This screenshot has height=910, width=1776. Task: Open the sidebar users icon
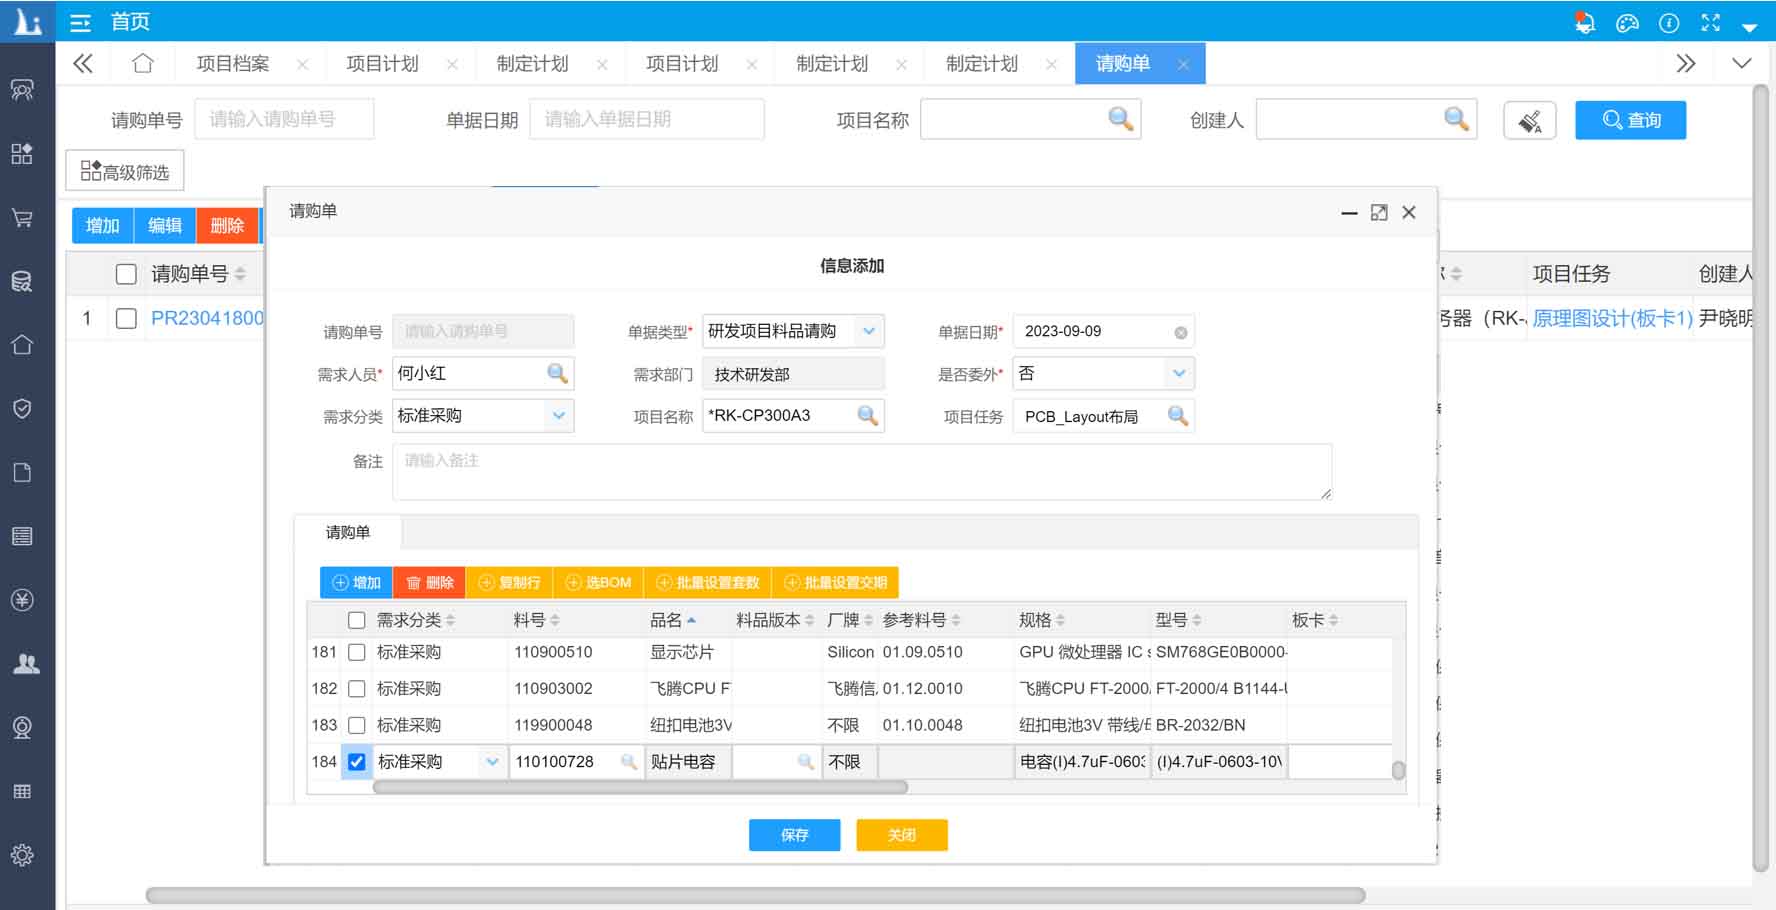(26, 663)
